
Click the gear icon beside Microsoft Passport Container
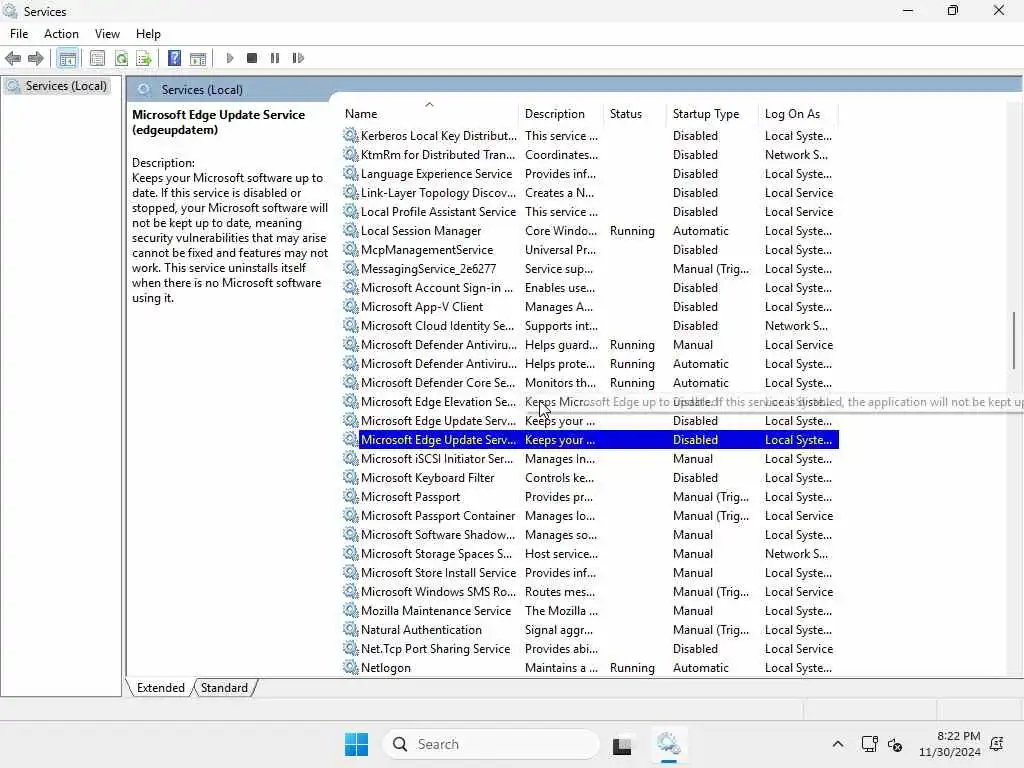(x=351, y=516)
